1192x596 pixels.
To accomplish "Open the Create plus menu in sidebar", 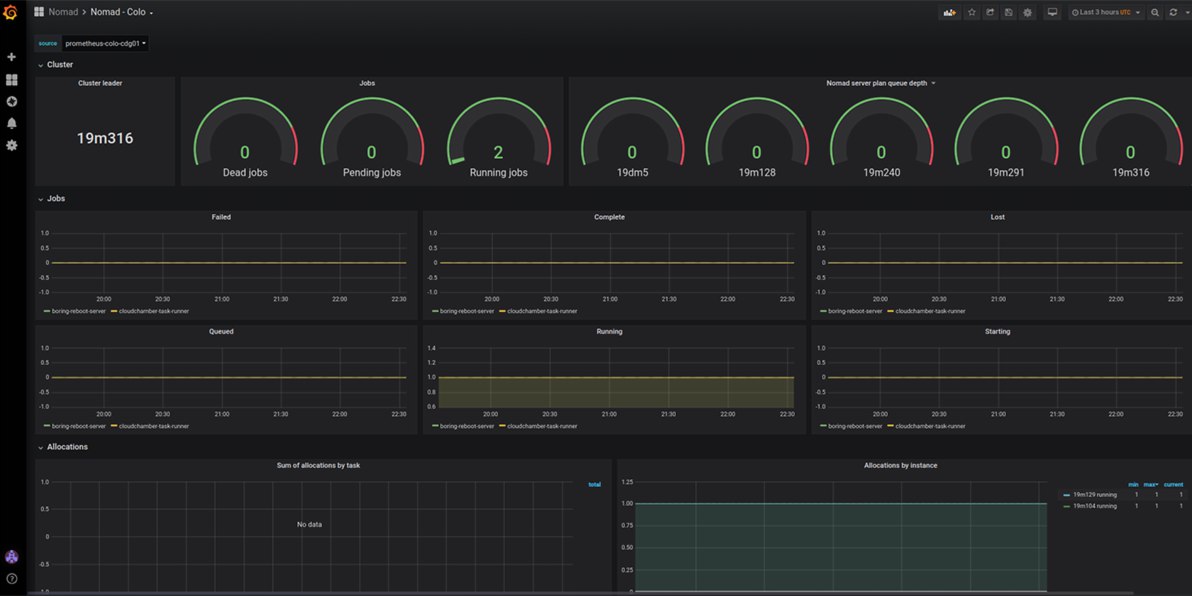I will (x=11, y=57).
